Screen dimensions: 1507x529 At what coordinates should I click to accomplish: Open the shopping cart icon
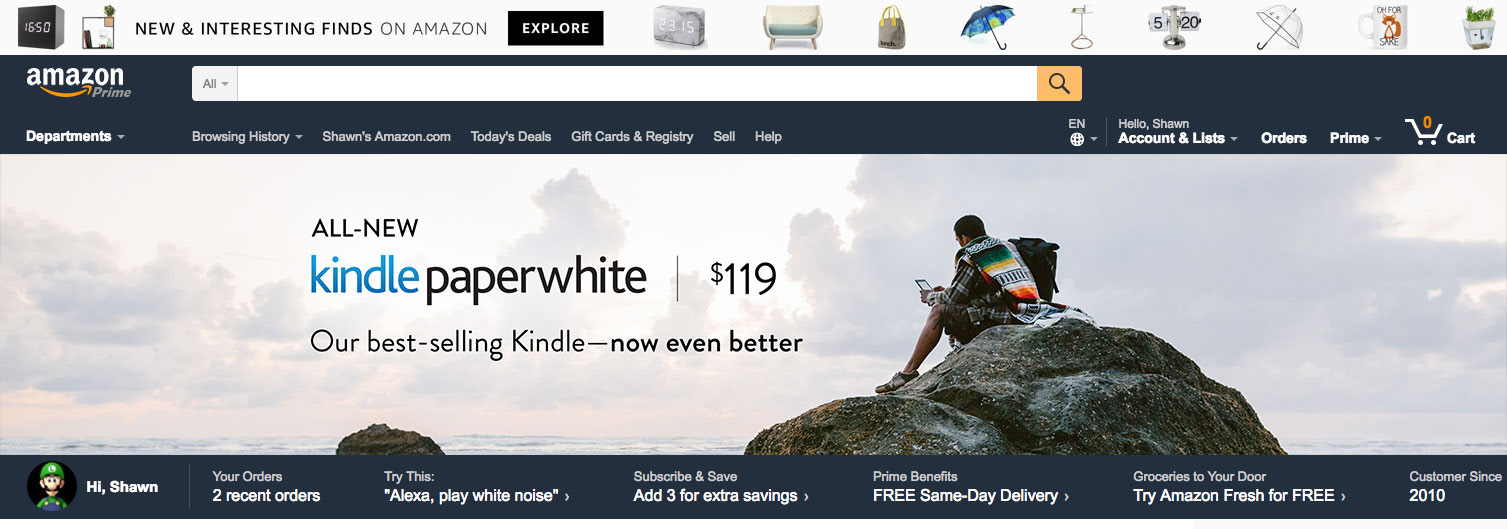[x=1421, y=131]
